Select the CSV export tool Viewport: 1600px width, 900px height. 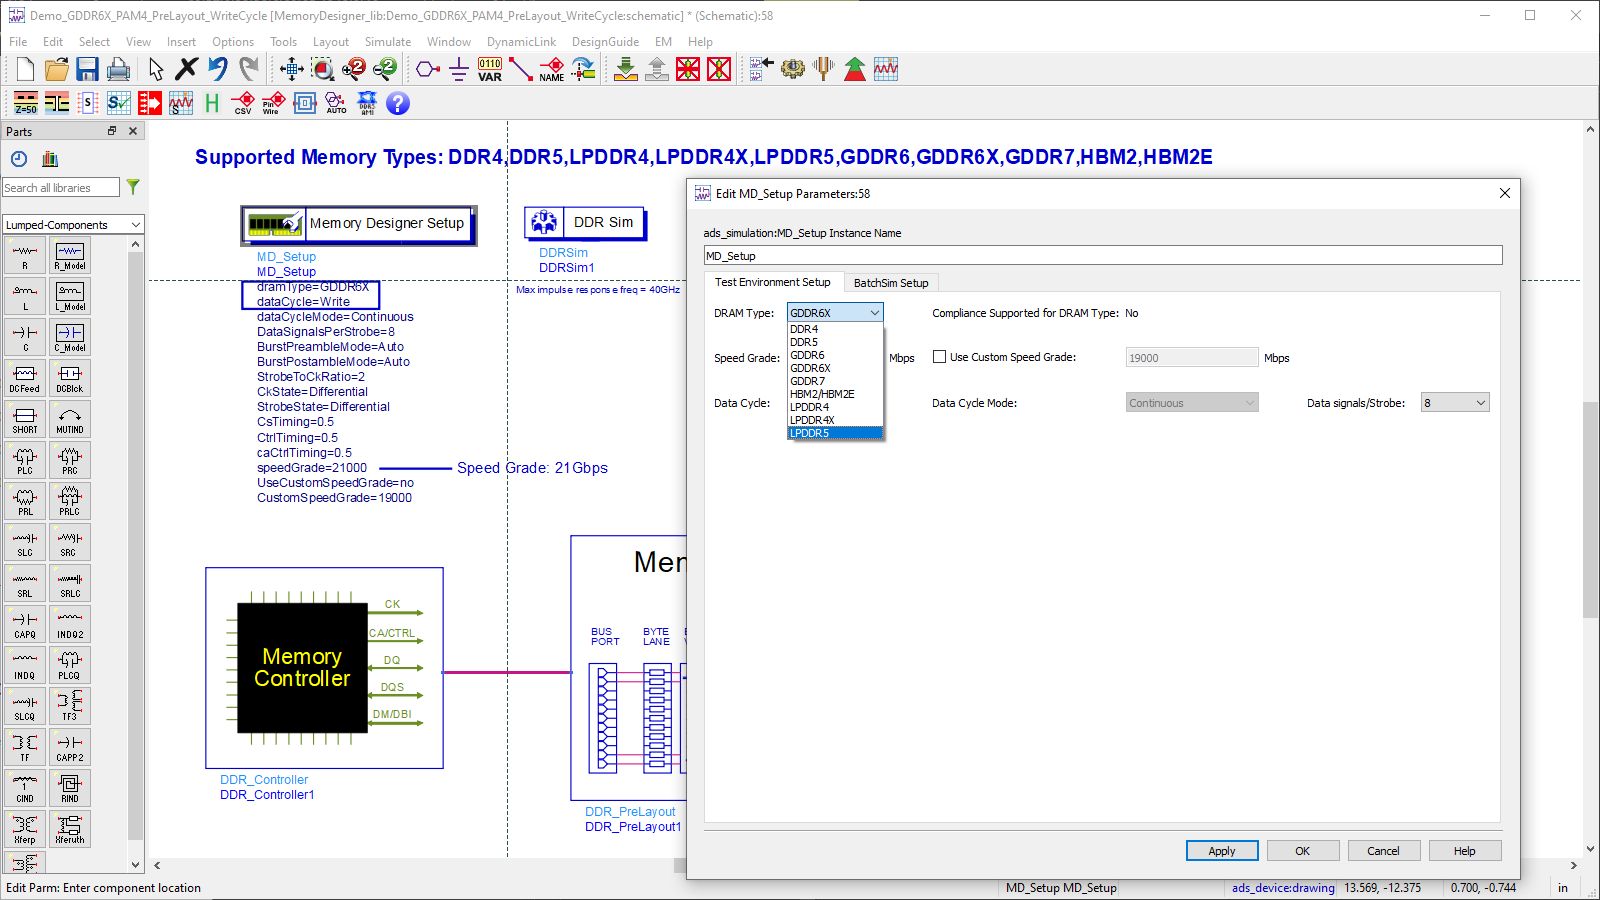pos(242,101)
